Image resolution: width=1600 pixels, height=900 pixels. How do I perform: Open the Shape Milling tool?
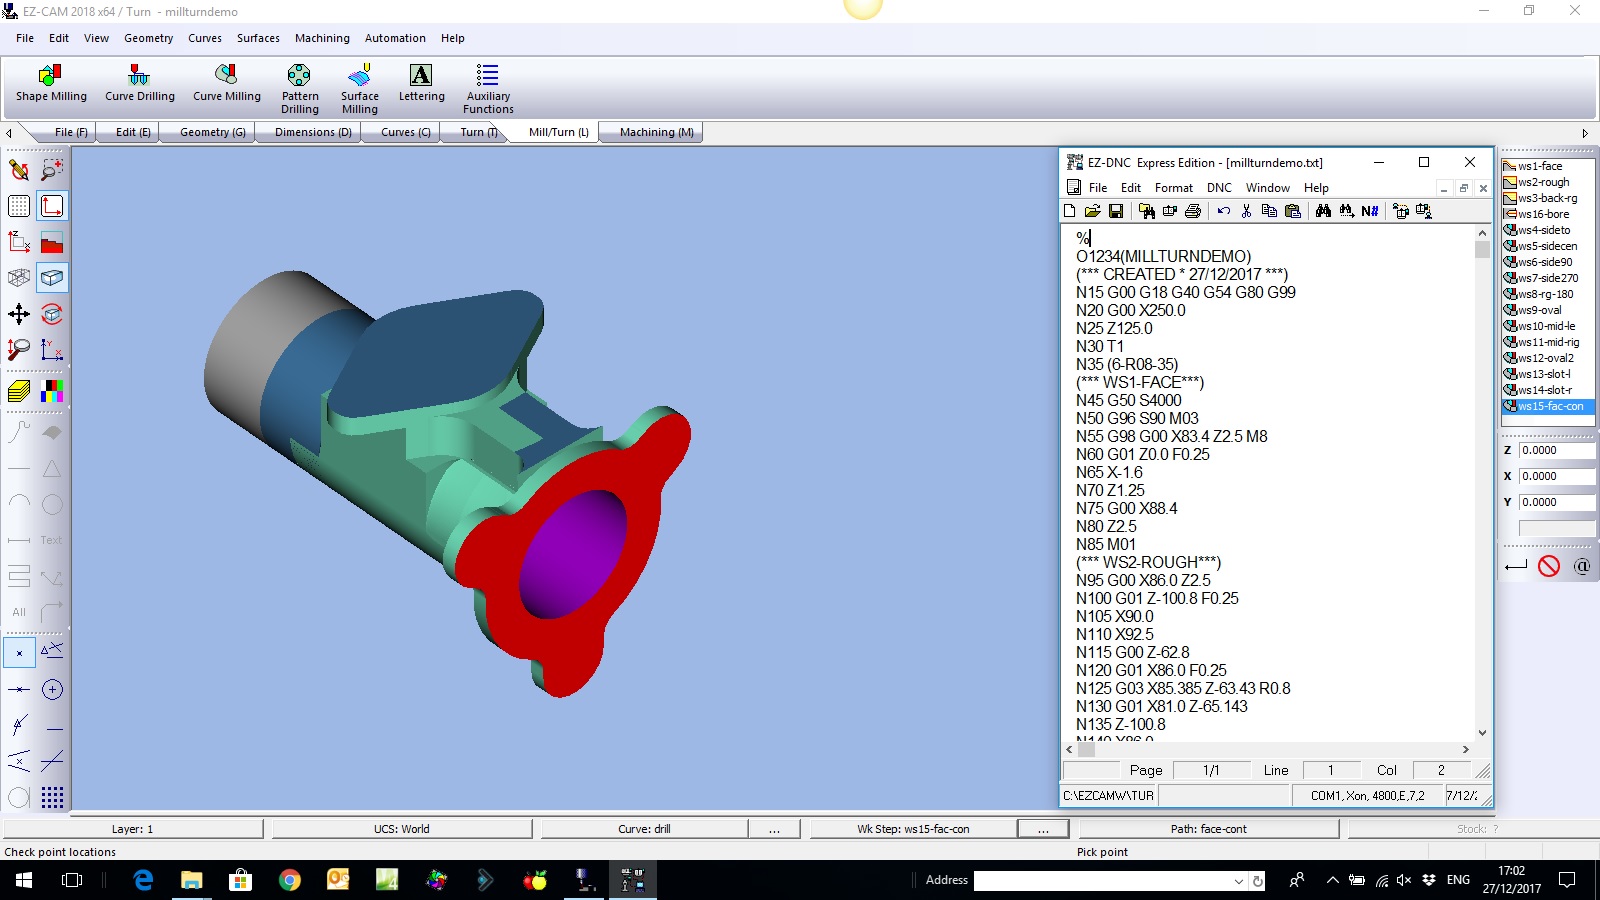click(x=51, y=84)
